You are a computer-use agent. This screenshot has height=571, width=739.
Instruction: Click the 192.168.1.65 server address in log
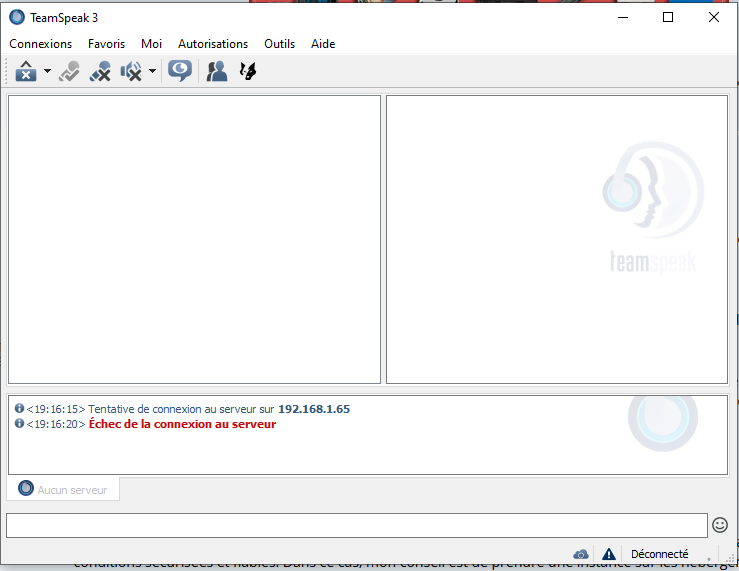314,409
